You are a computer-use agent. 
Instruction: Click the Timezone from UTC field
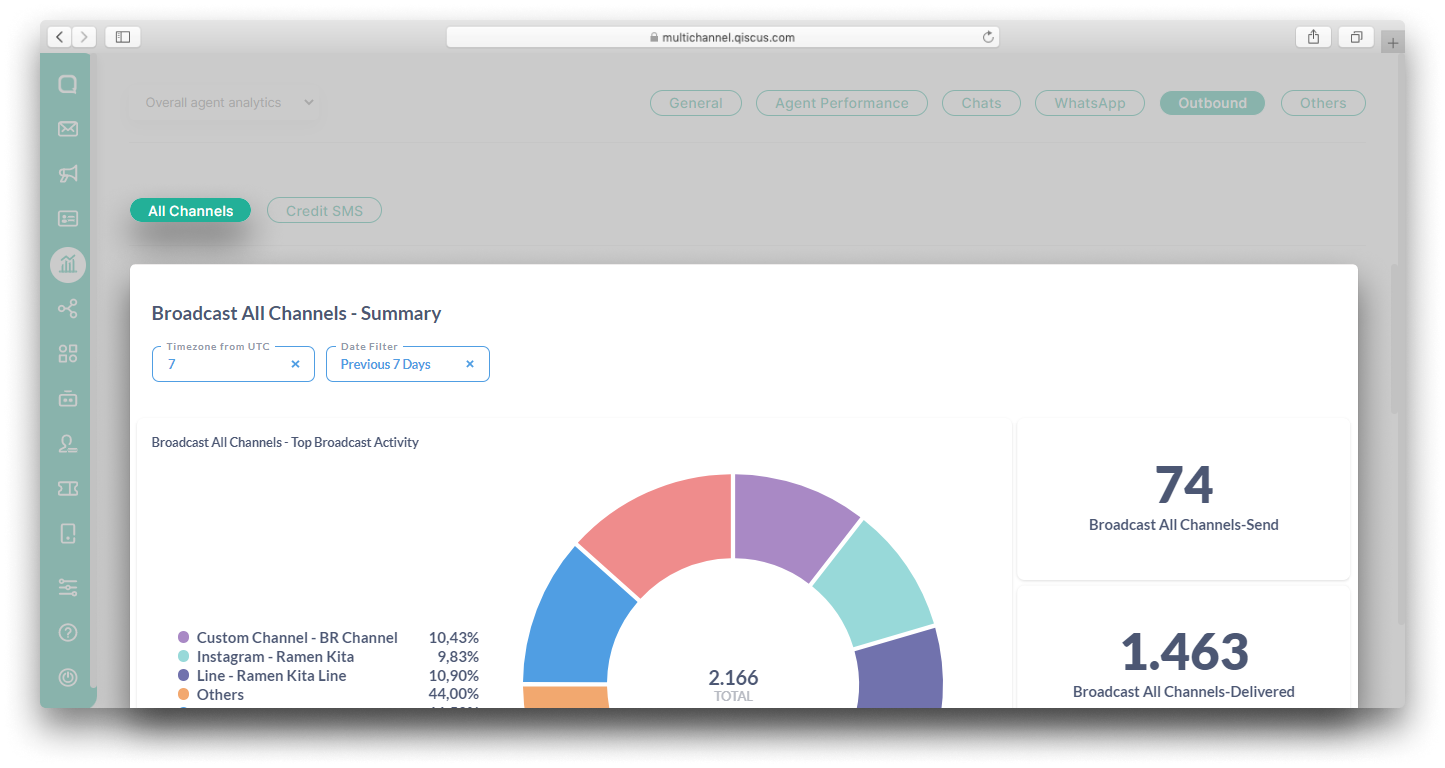tap(233, 364)
